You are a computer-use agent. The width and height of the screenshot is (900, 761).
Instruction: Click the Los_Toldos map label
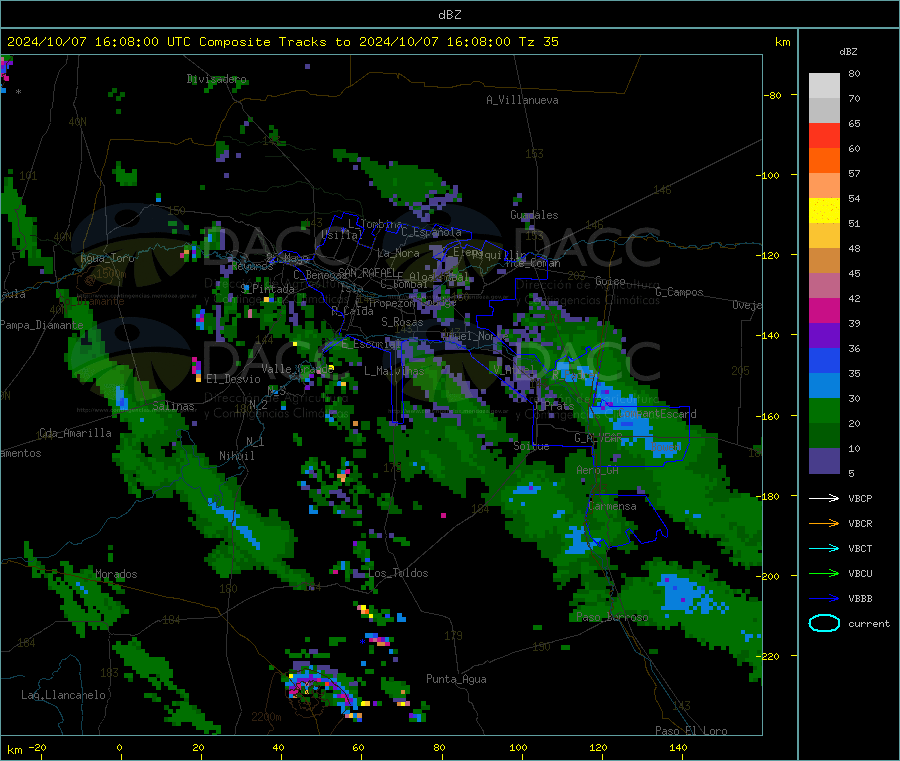click(398, 573)
